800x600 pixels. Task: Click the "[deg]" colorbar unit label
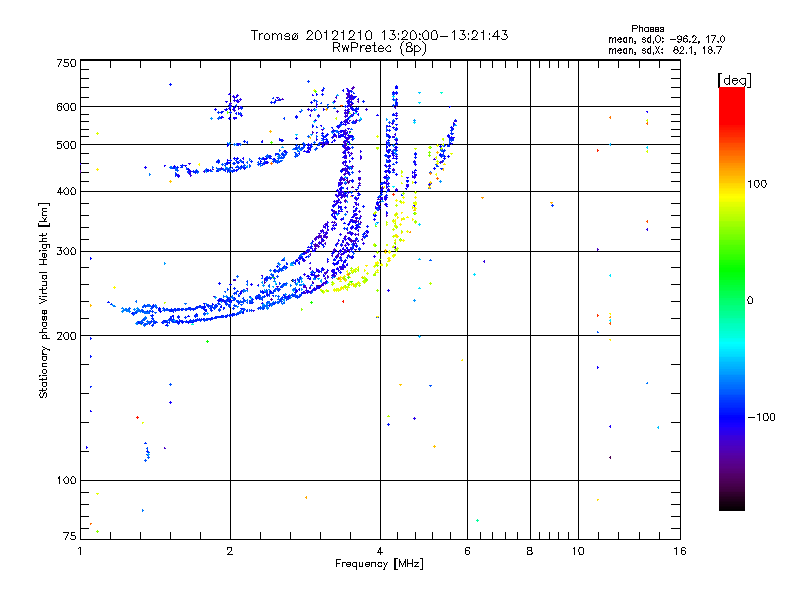pos(734,80)
